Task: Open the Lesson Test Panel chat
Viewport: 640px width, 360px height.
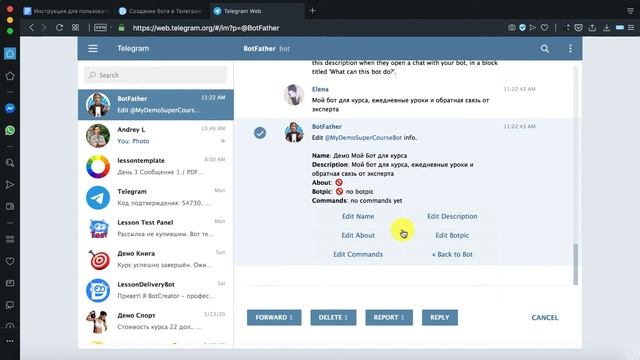Action: point(156,229)
